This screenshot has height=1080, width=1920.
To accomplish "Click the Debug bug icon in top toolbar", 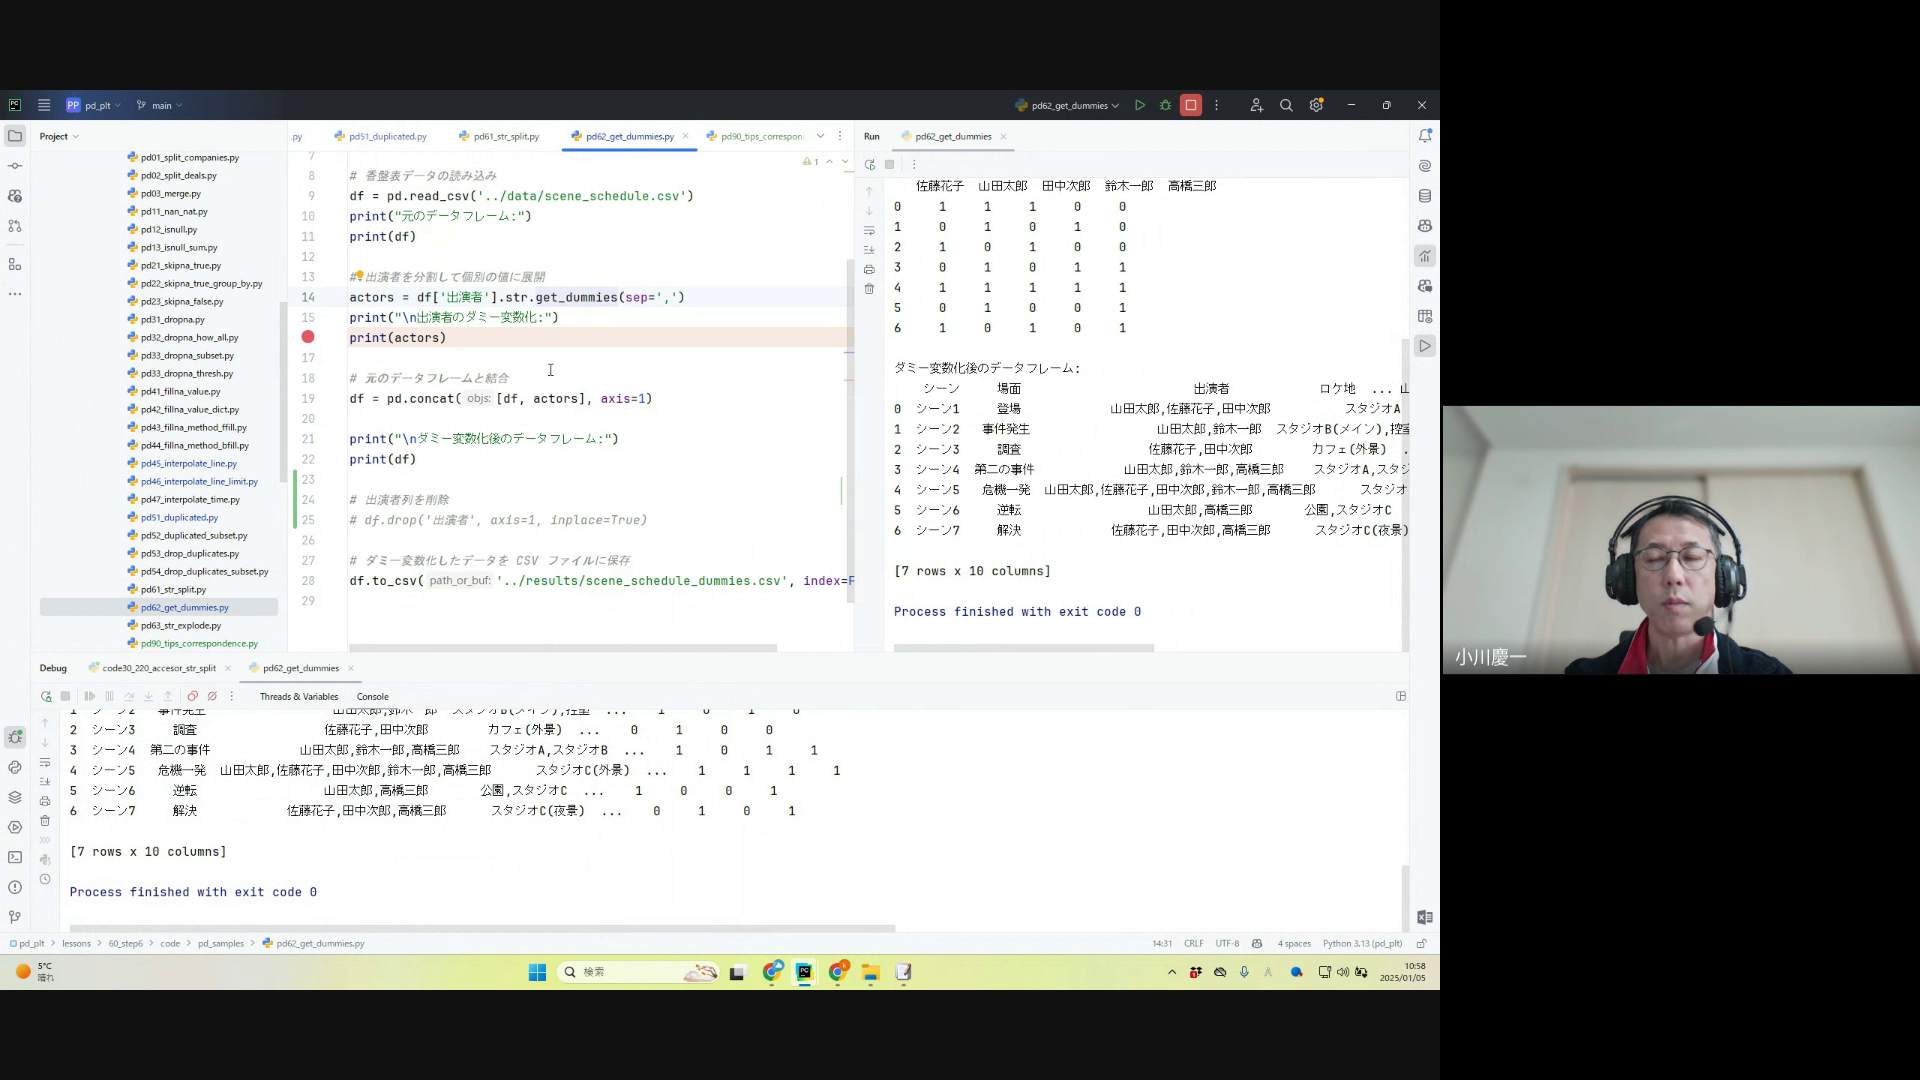I will pyautogui.click(x=1166, y=105).
